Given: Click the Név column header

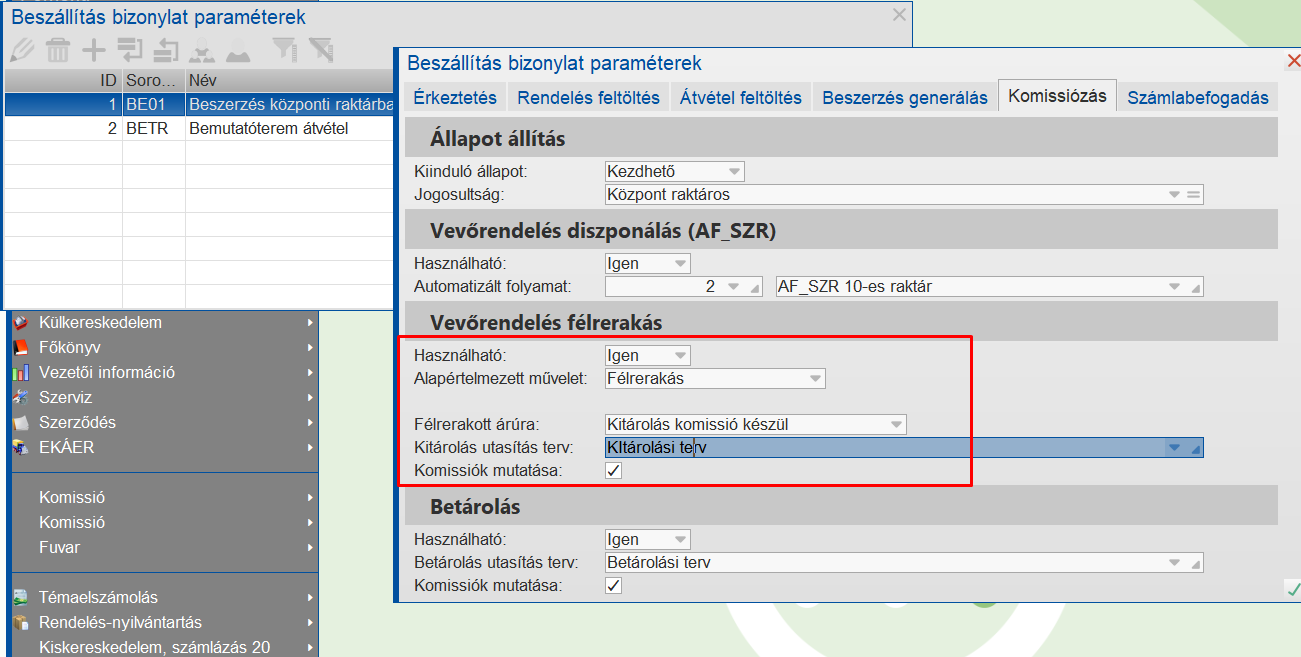Looking at the screenshot, I should pos(290,80).
